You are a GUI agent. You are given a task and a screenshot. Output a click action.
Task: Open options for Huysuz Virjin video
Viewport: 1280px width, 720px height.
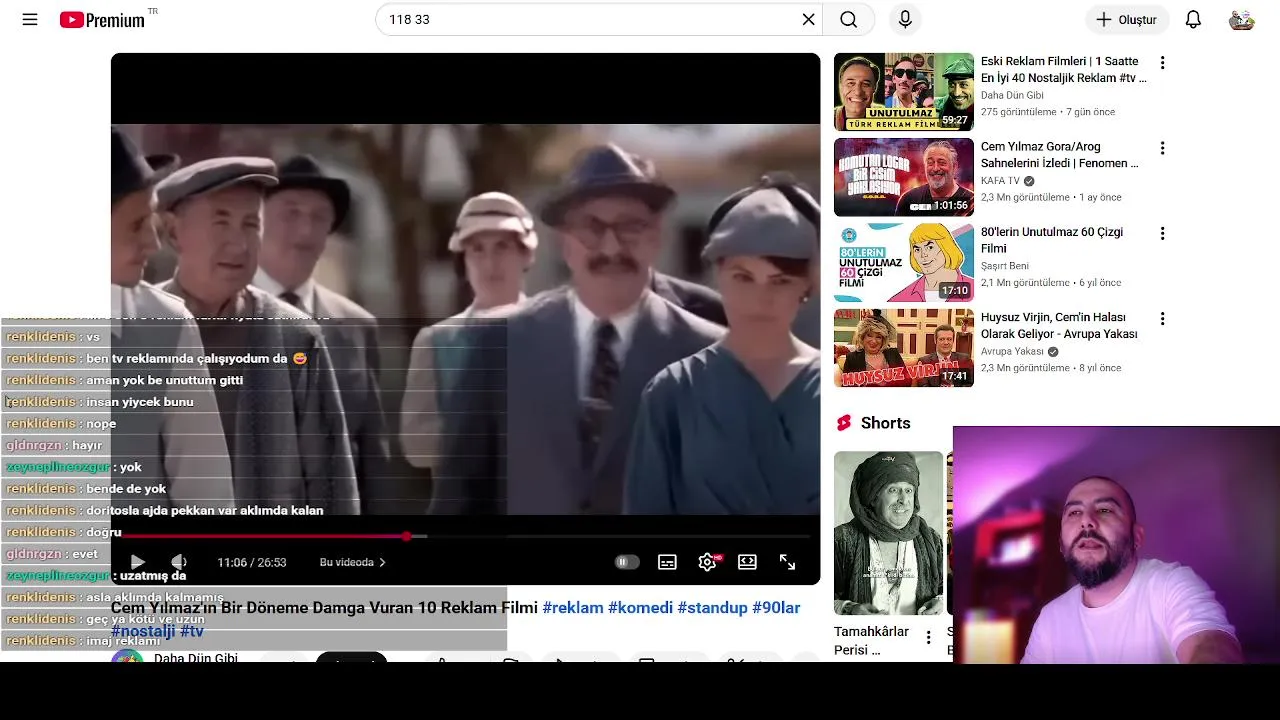click(1162, 319)
